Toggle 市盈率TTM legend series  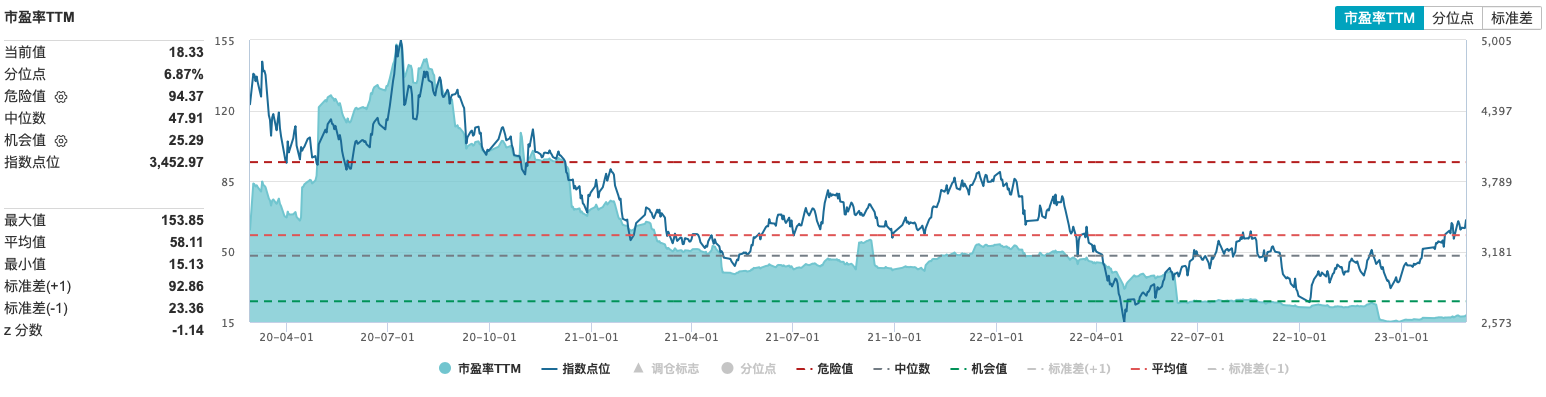point(480,369)
